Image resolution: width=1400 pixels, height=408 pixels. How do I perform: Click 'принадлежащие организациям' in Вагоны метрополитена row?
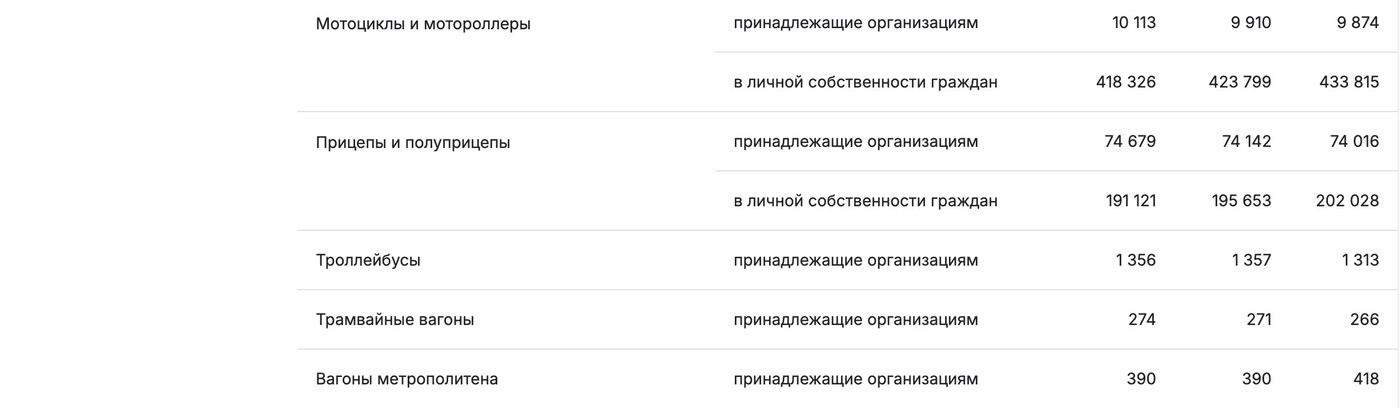(856, 380)
